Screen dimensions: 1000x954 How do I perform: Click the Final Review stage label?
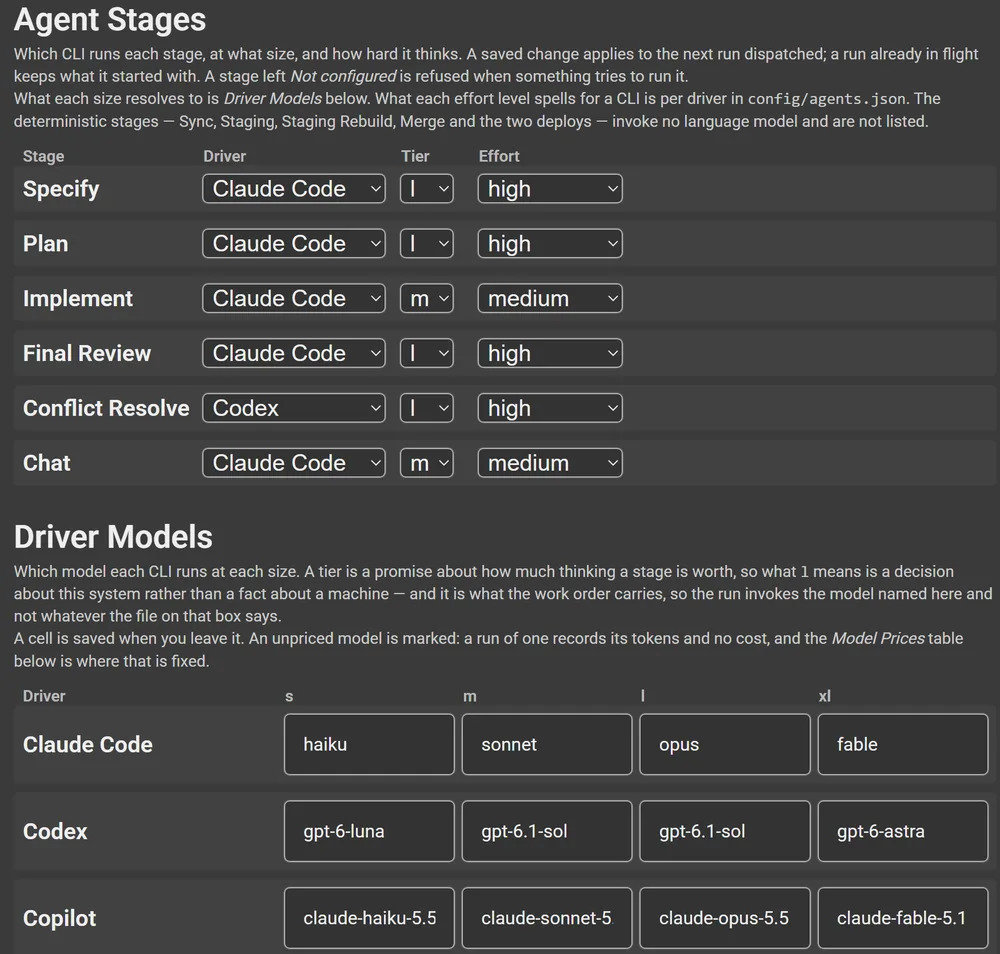87,353
